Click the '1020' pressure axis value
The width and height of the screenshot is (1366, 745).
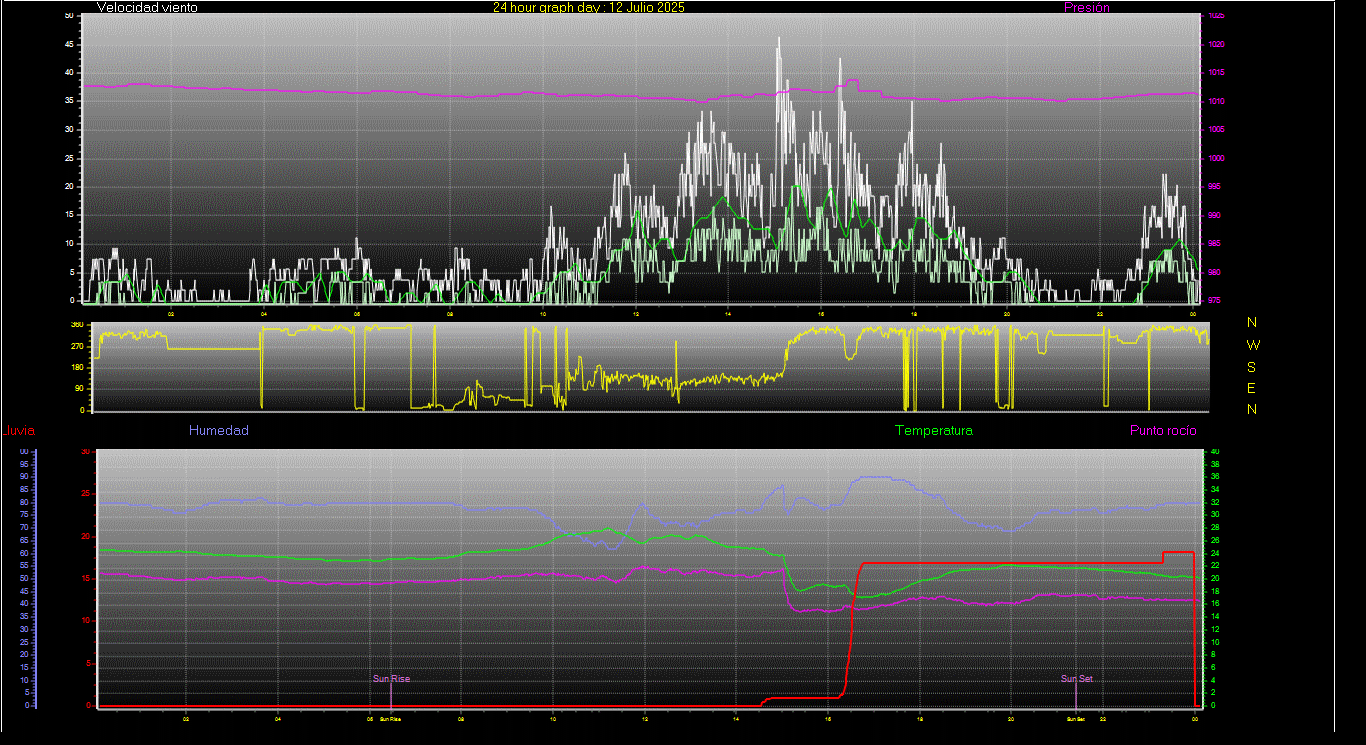1216,45
